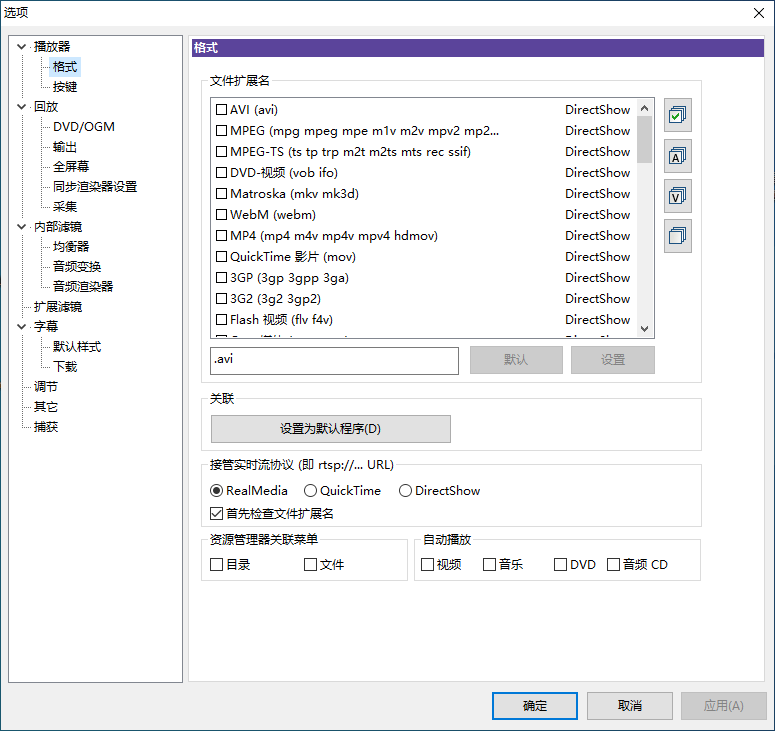775x731 pixels.
Task: Click the clear-all formats empty-box icon
Action: [x=678, y=236]
